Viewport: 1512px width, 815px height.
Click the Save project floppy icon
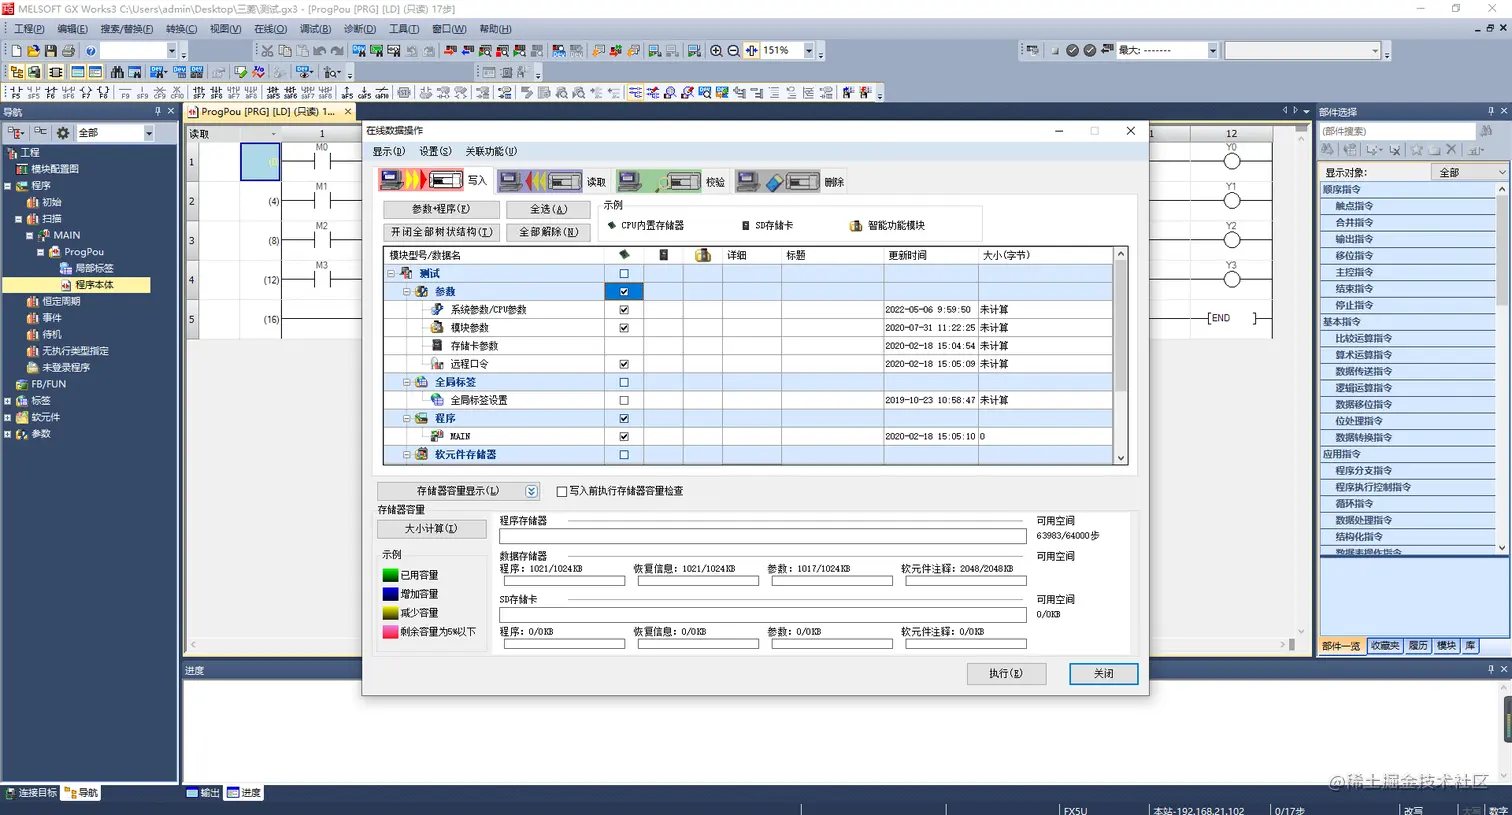click(x=50, y=50)
